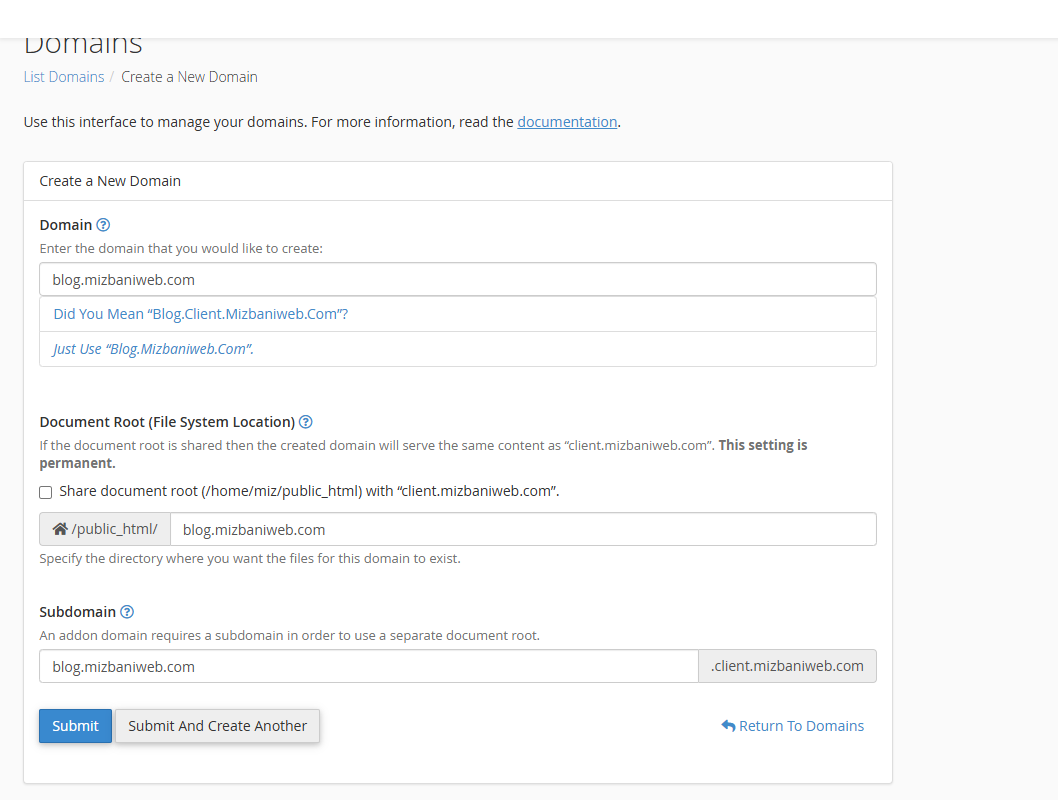Enable the Share document root checkbox
This screenshot has width=1058, height=800.
(46, 492)
